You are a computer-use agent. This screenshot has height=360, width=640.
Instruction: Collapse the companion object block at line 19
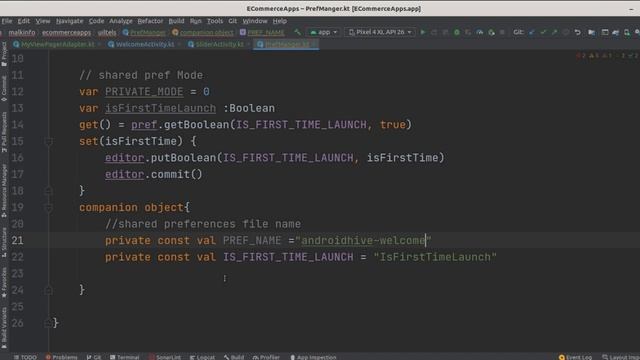[49, 207]
